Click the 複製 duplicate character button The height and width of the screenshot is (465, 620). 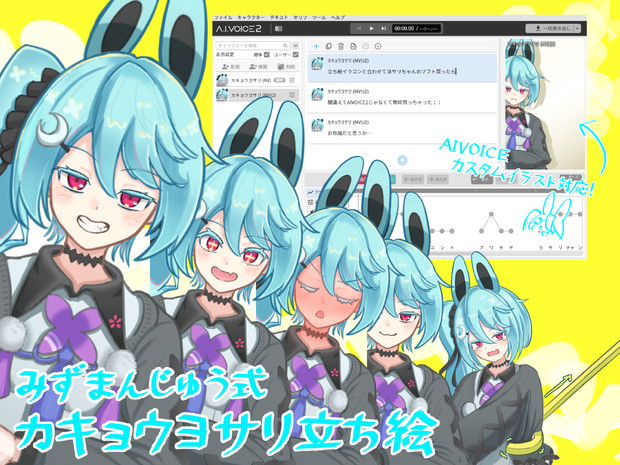(257, 67)
